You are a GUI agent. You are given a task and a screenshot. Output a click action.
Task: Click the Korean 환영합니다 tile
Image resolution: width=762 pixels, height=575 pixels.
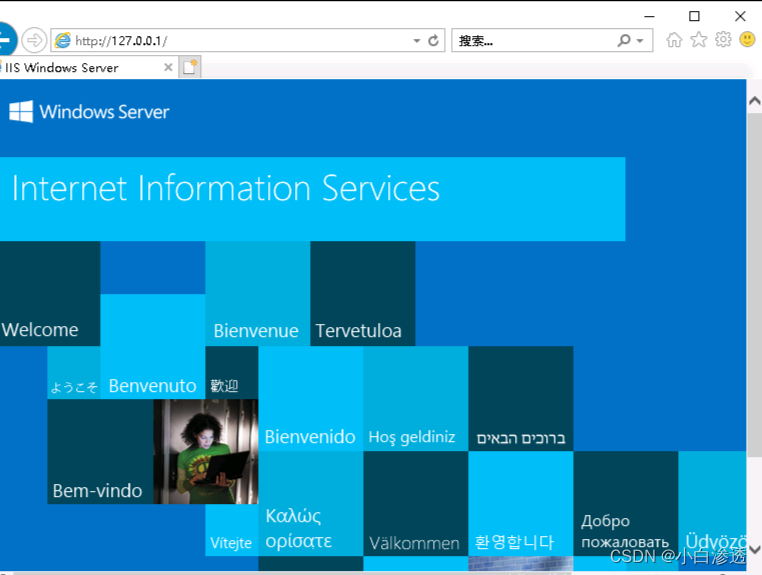click(x=521, y=504)
